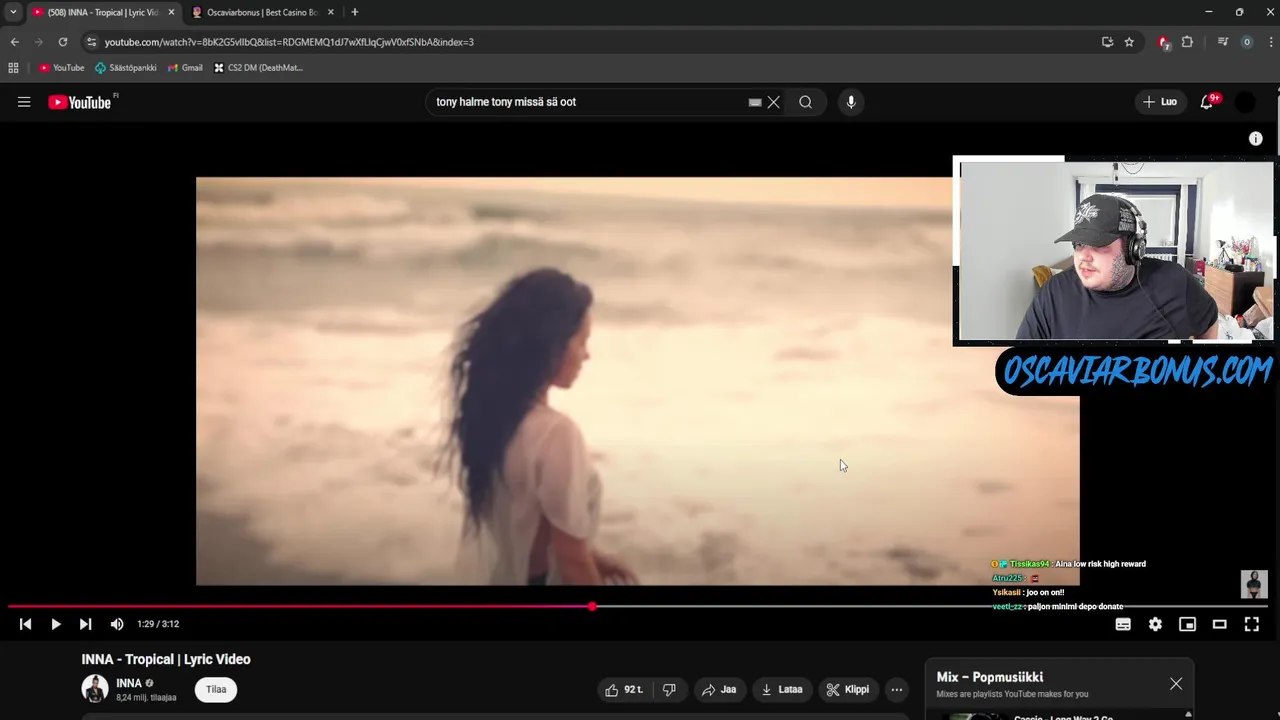Open media controls in browser toolbar

[x=1222, y=42]
